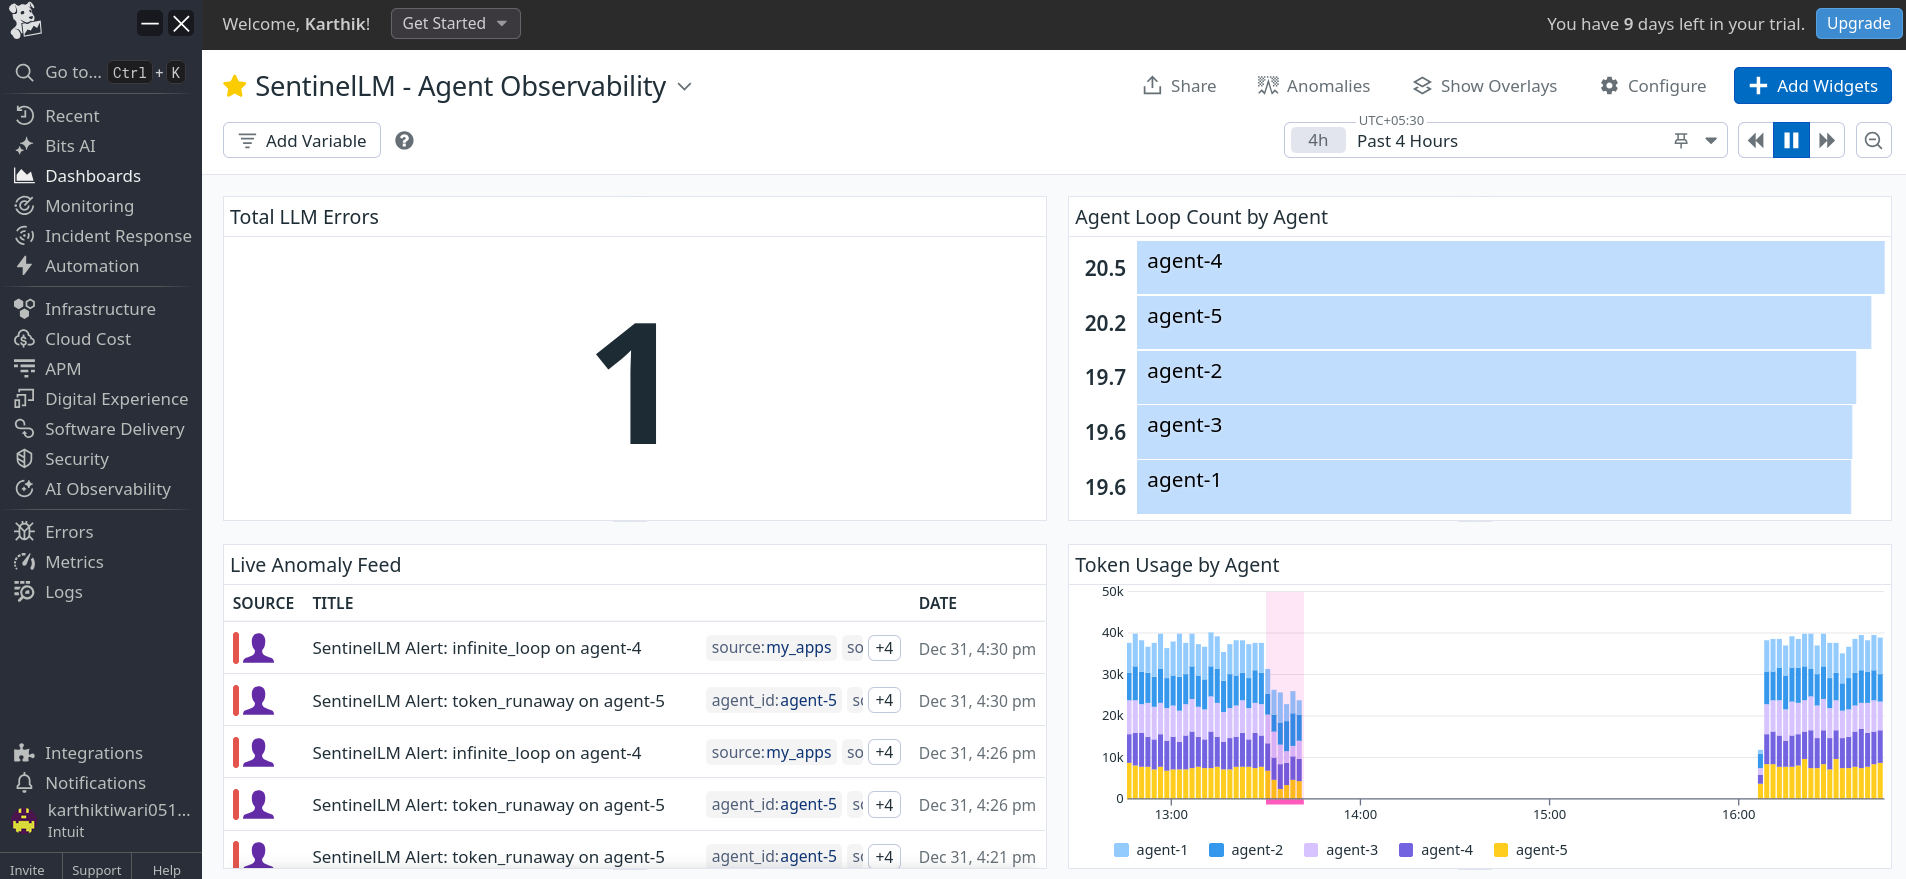Image resolution: width=1906 pixels, height=879 pixels.
Task: Click the DATE column header
Action: point(938,603)
